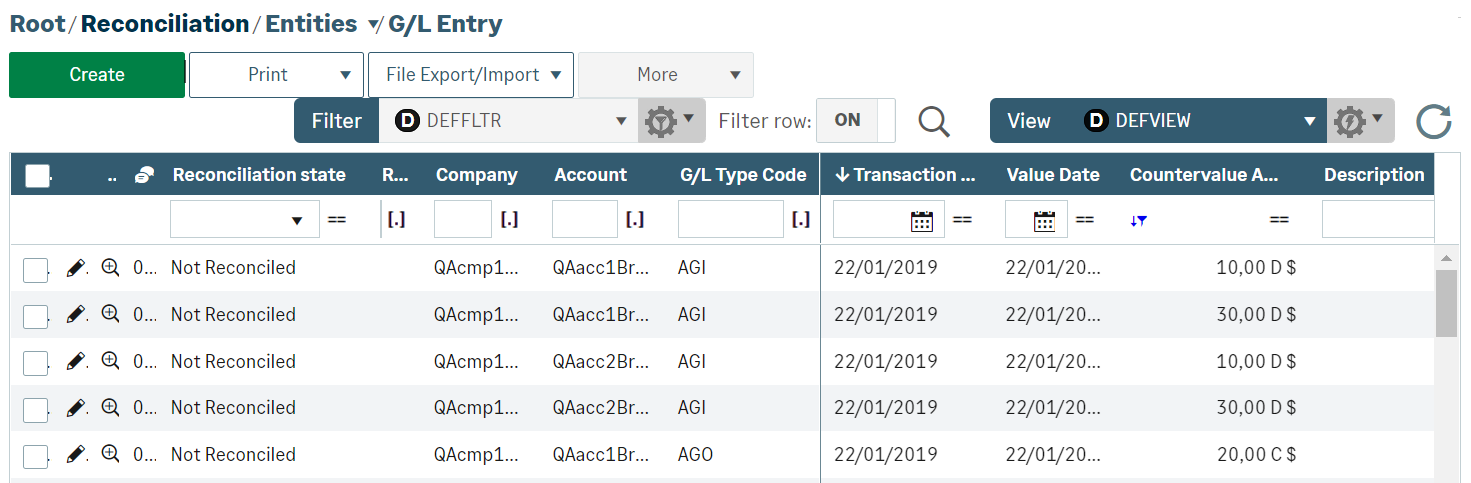The image size is (1471, 483).
Task: Click the green Create button
Action: coord(97,75)
